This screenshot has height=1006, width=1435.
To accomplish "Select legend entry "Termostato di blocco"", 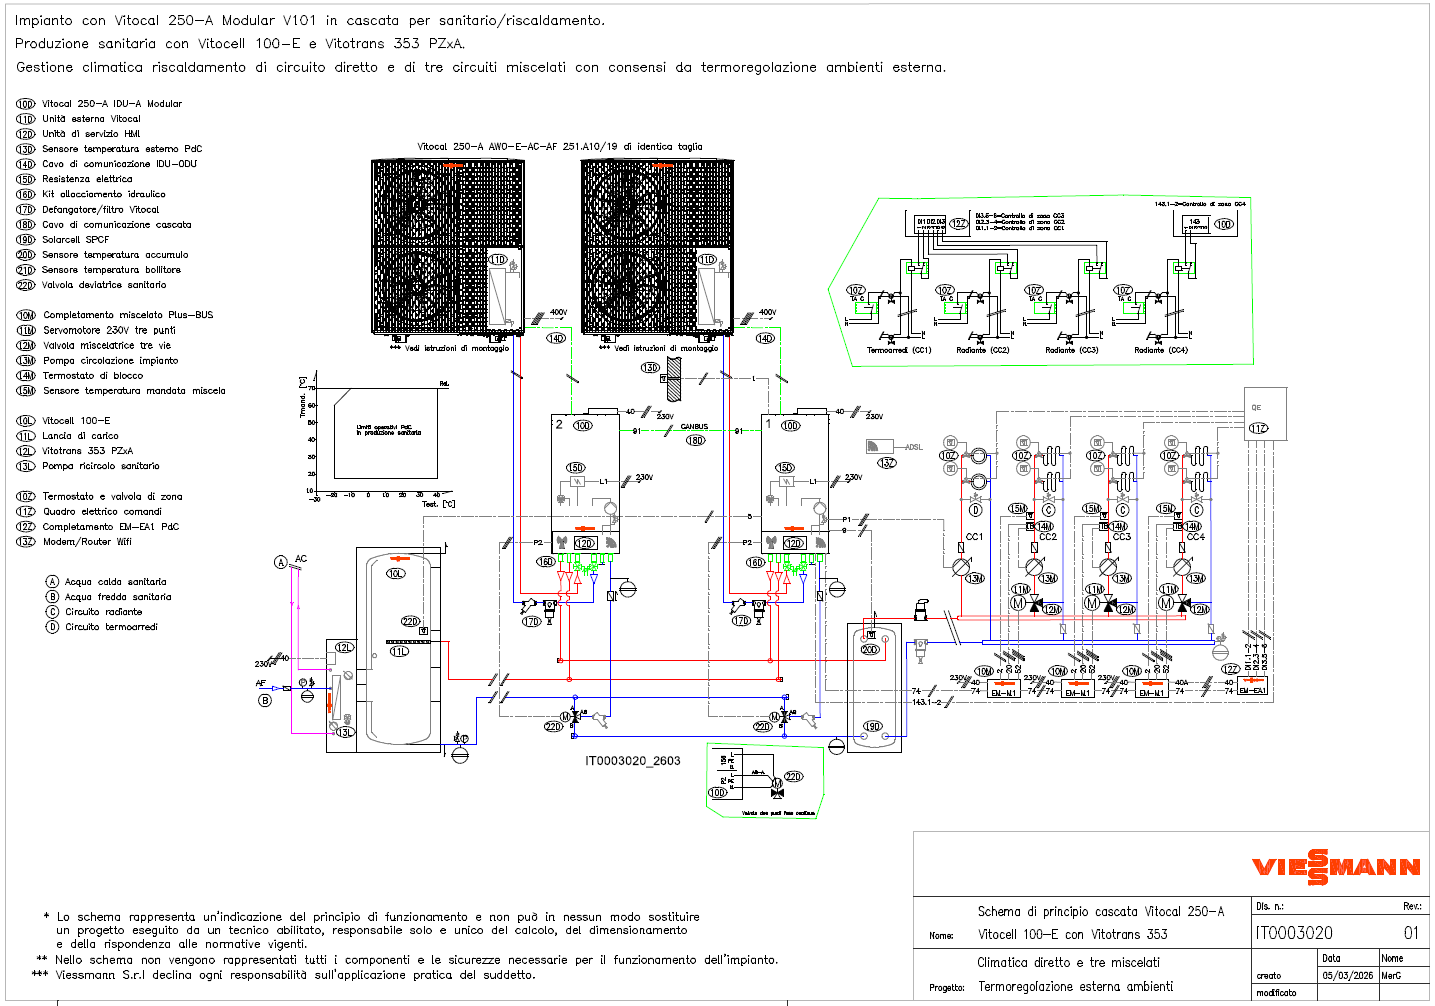I will [93, 376].
